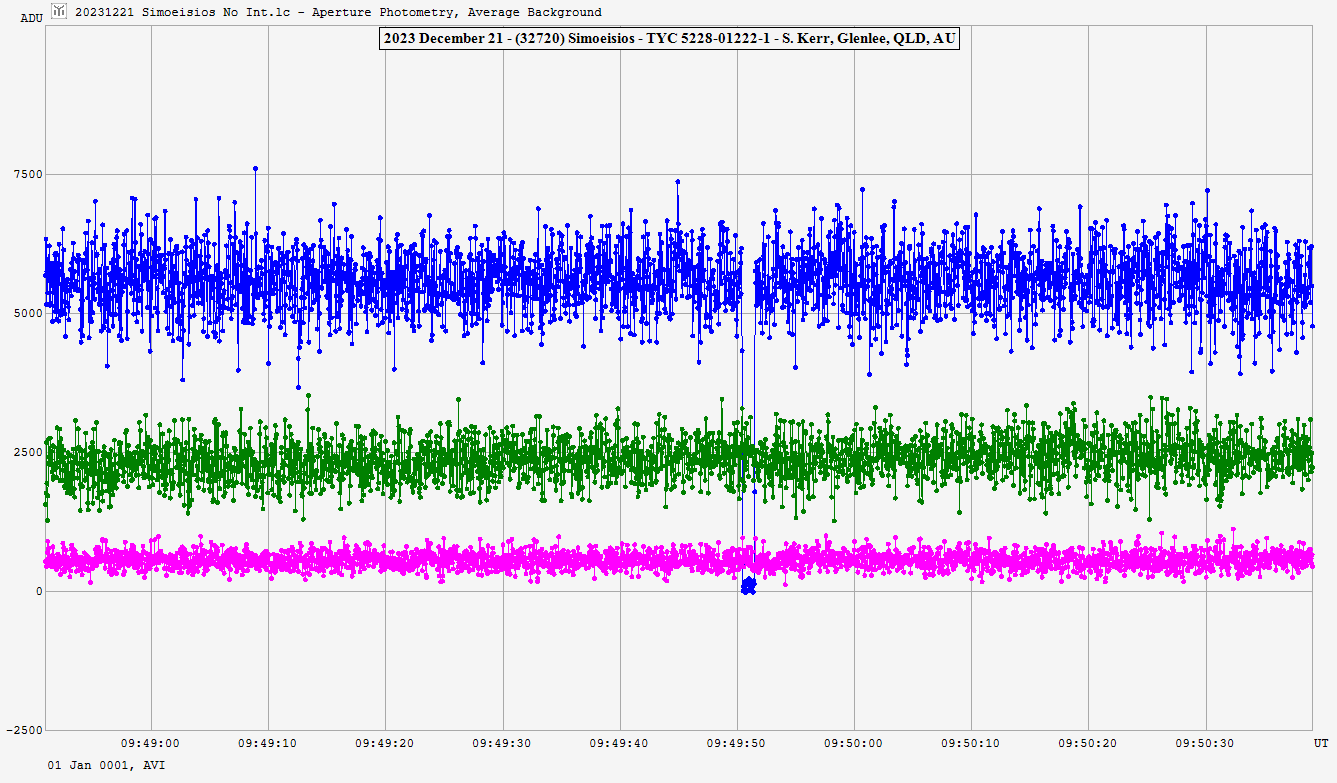Viewport: 1337px width, 783px height.
Task: Click the 09:49:30 time label
Action: [x=503, y=743]
